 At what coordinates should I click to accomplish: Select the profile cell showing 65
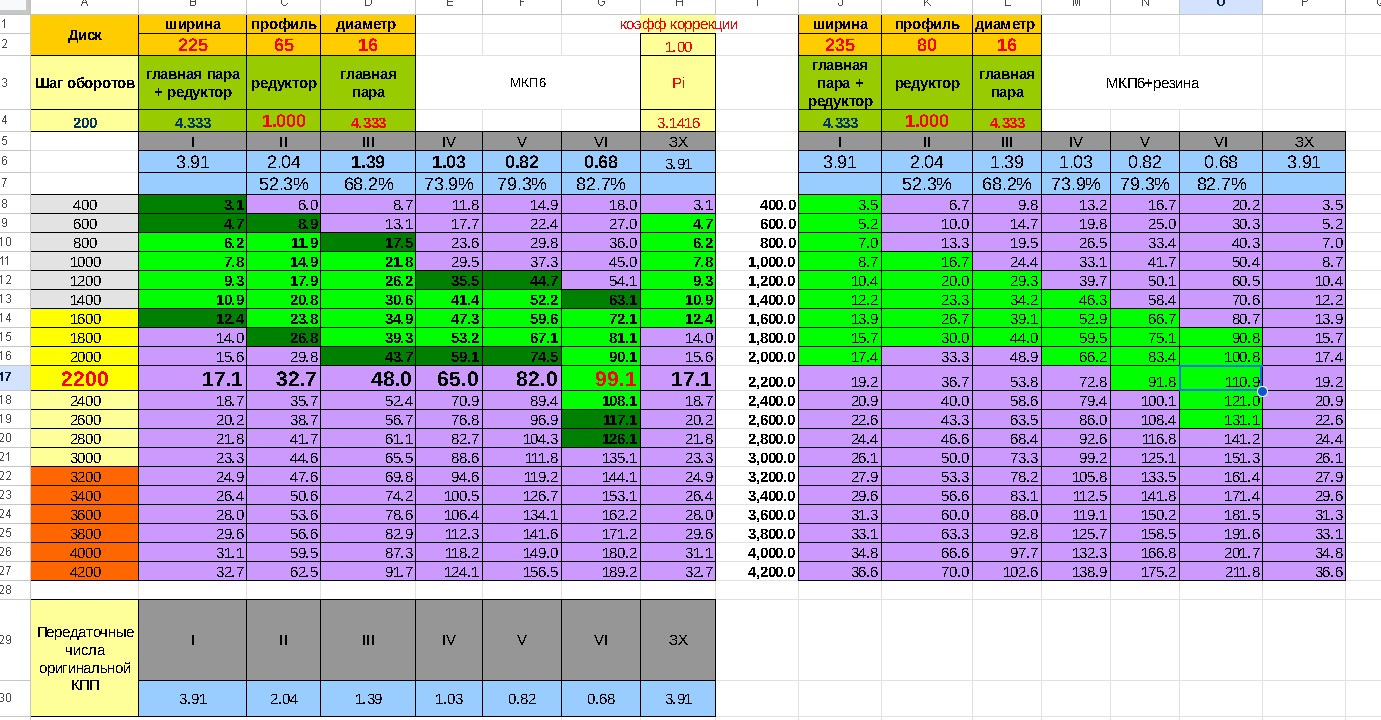(x=283, y=45)
